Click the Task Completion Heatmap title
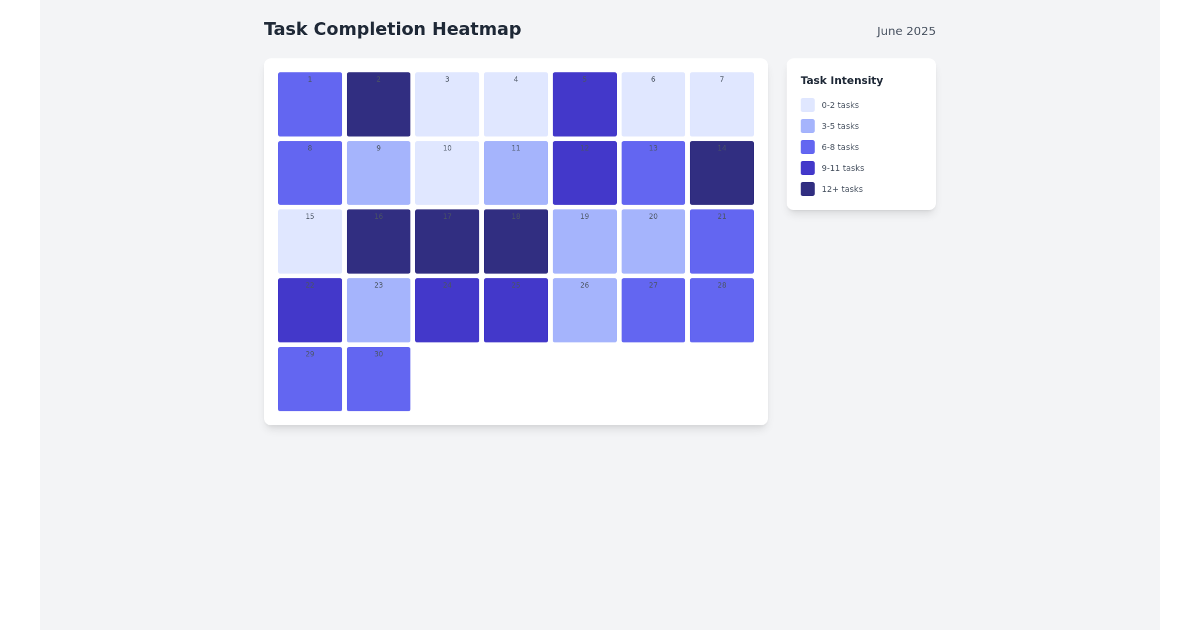Screen dimensions: 1200x630 click(392, 29)
